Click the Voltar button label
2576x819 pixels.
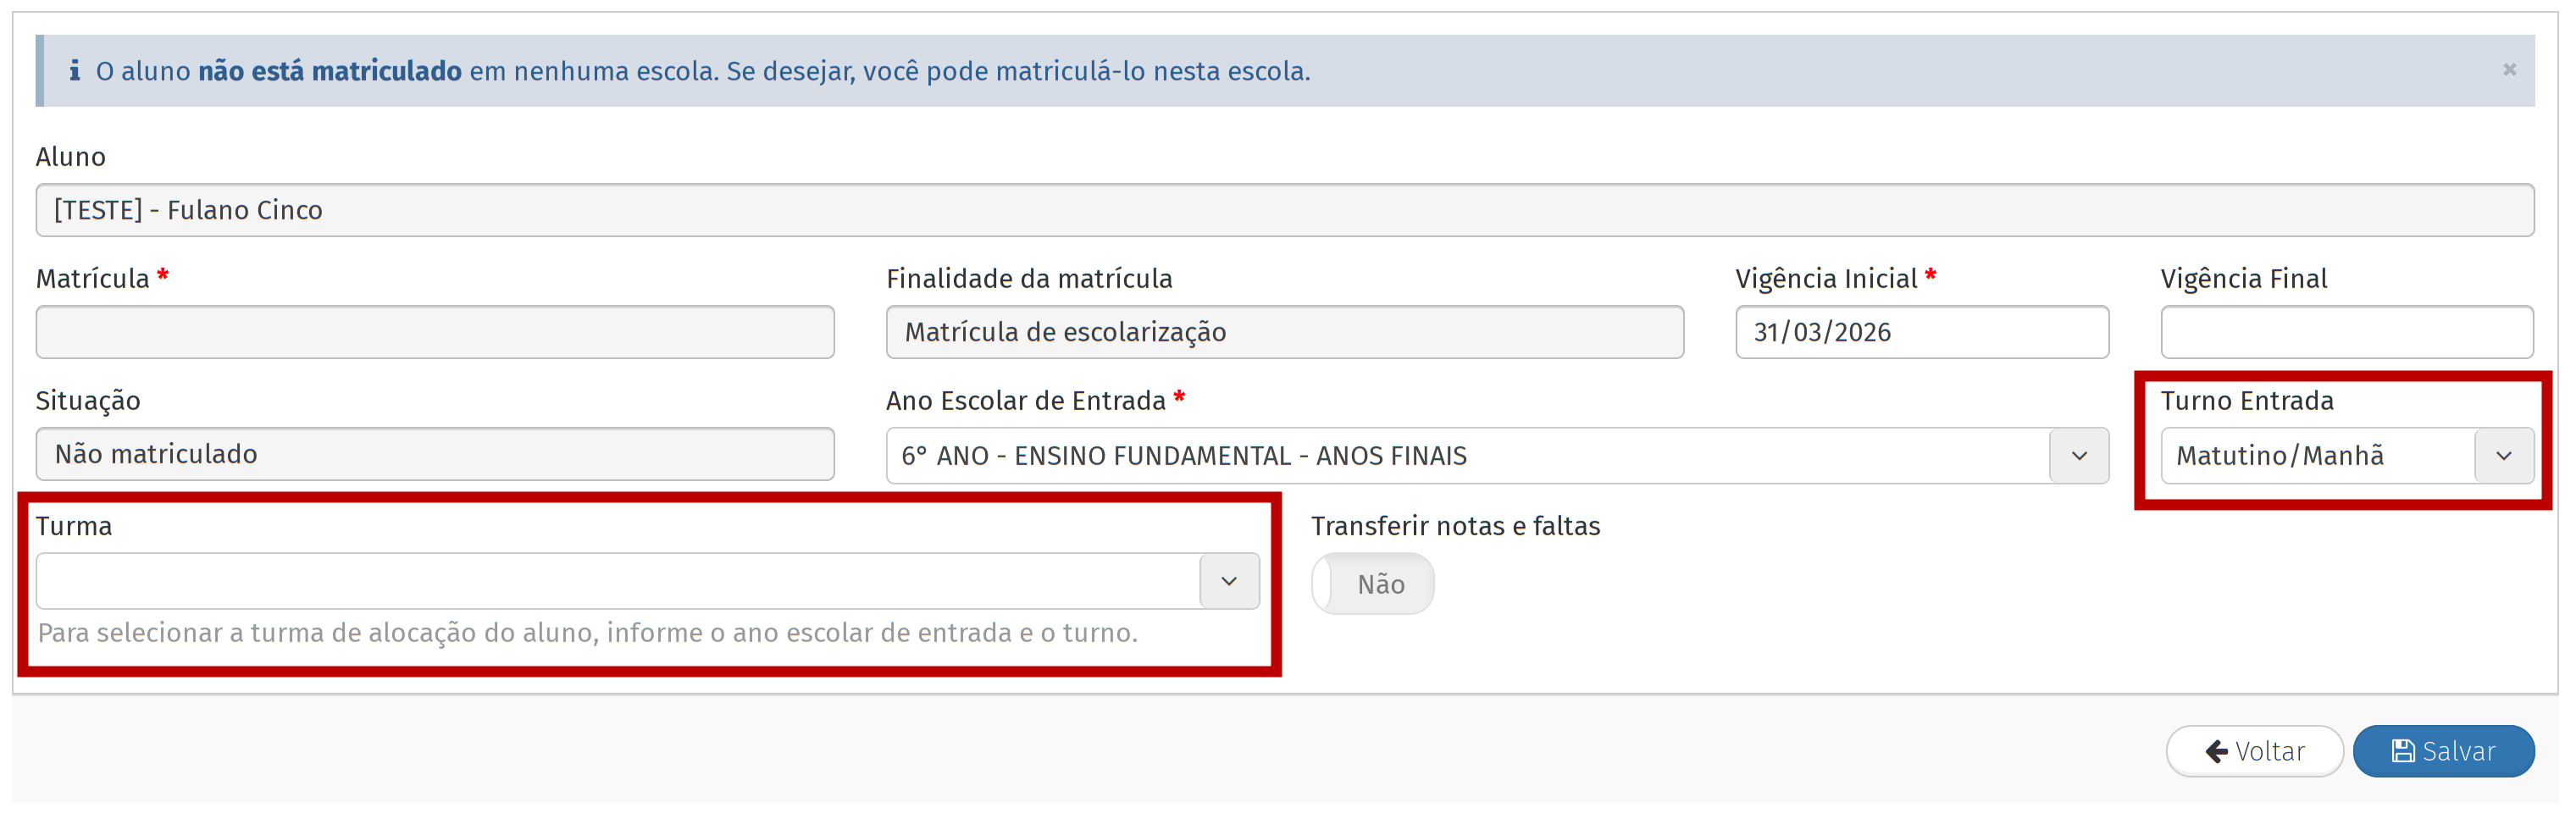2269,751
